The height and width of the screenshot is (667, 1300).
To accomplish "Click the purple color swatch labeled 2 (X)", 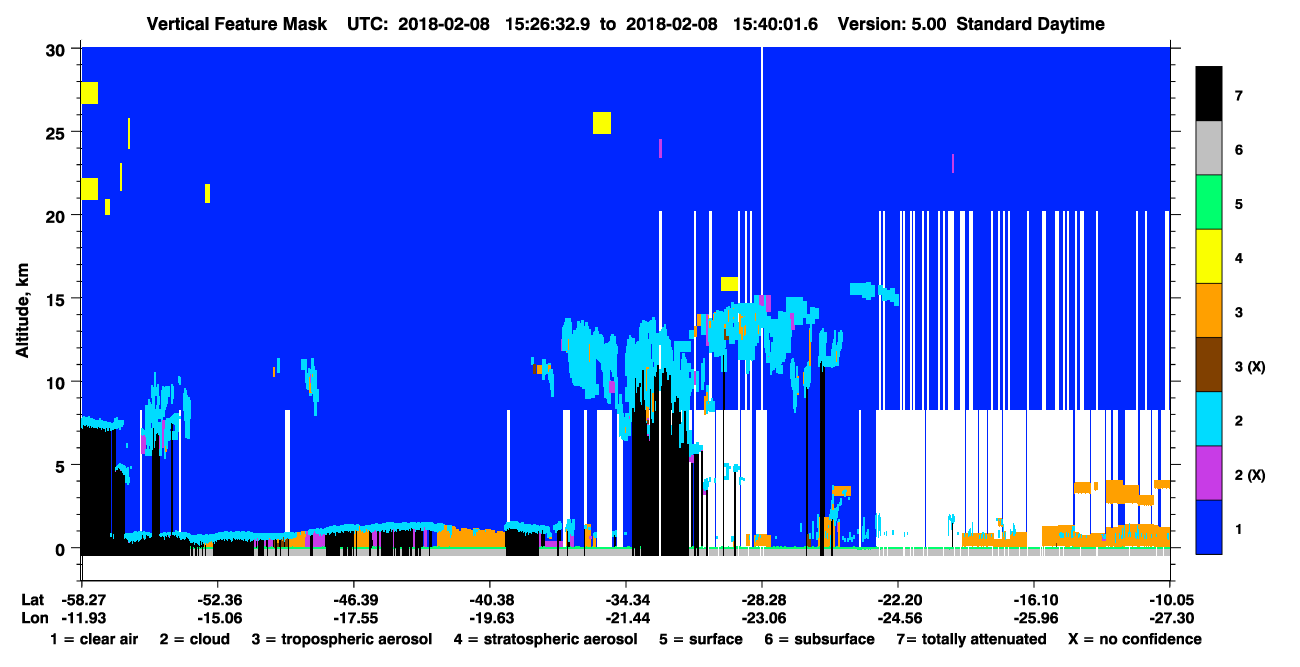I will [x=1209, y=472].
